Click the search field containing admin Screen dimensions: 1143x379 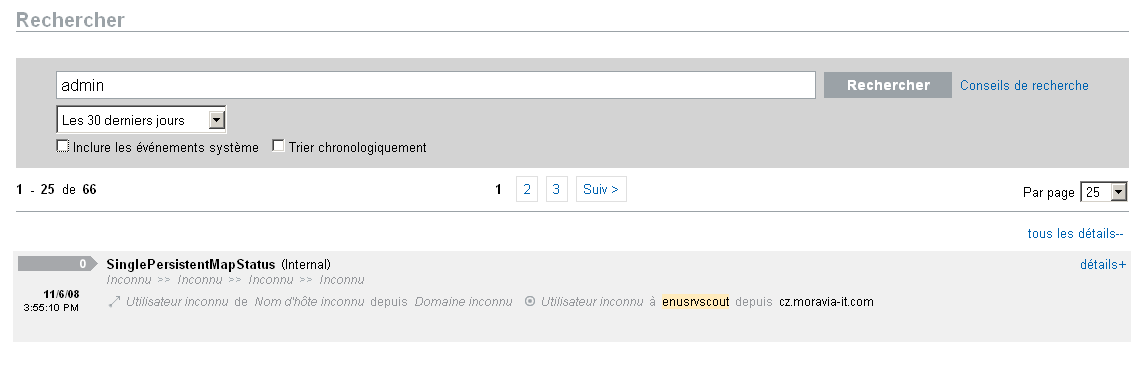436,85
